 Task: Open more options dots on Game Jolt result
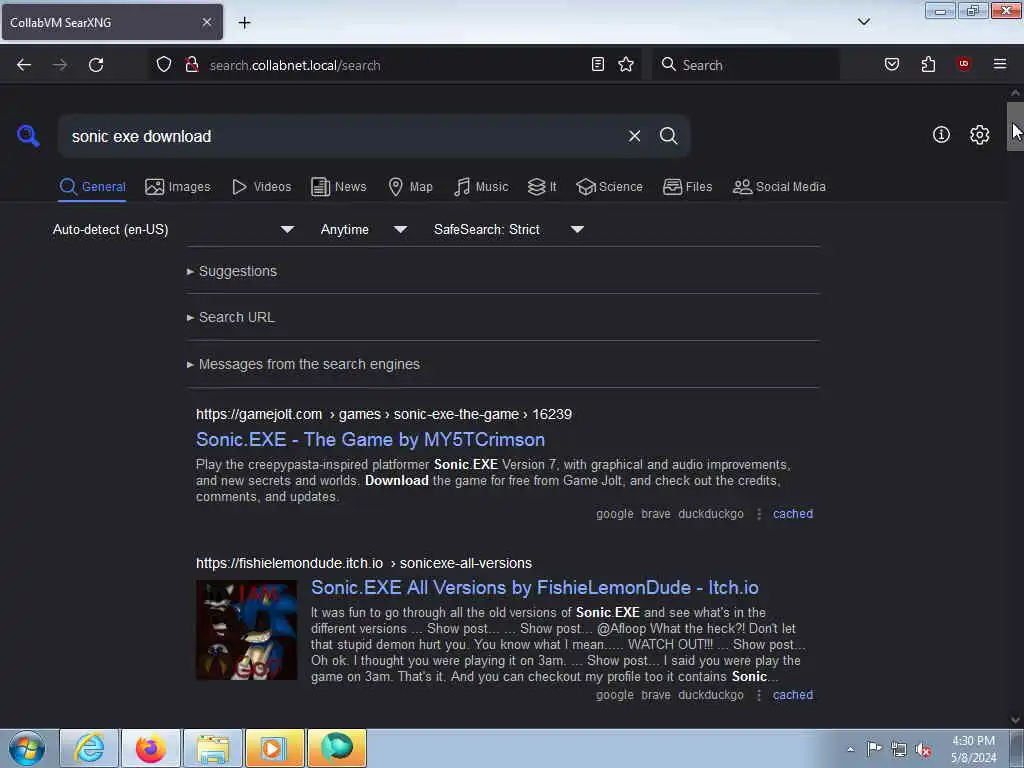[x=758, y=514]
